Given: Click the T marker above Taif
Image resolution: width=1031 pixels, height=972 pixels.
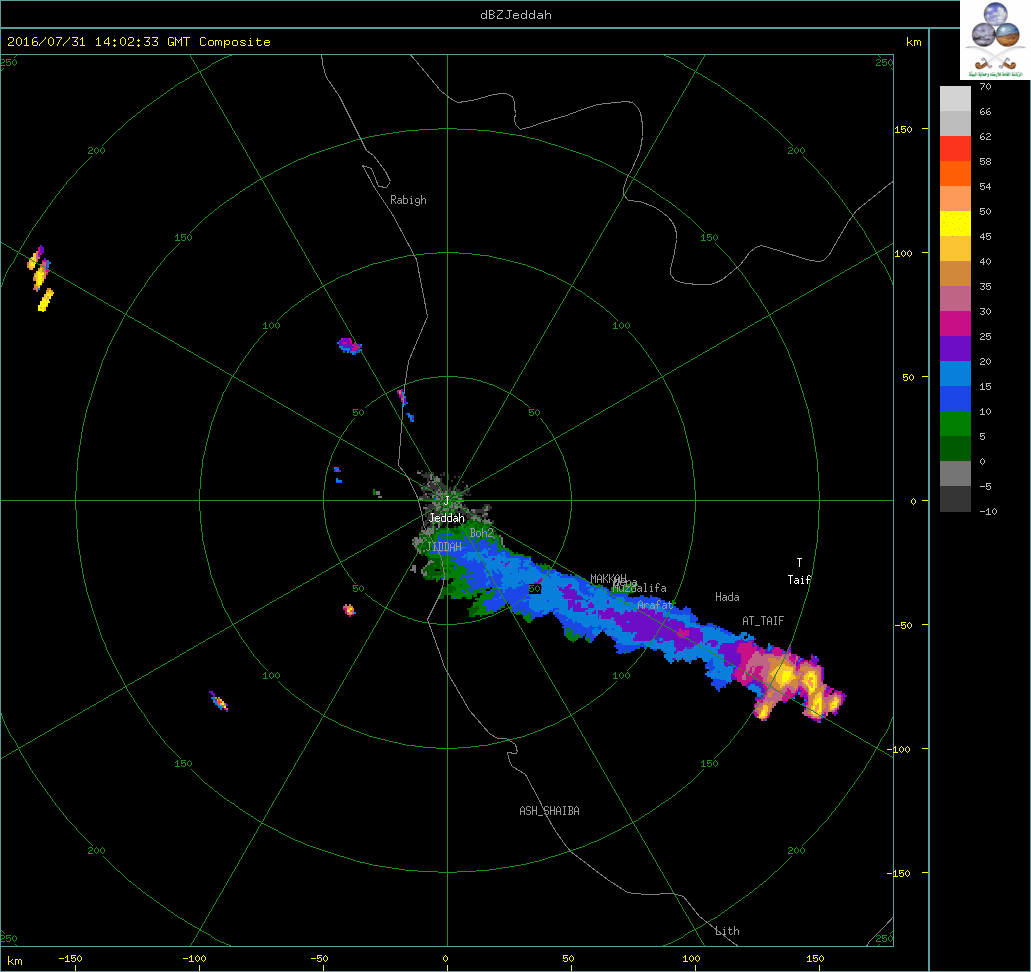Looking at the screenshot, I should tap(800, 562).
